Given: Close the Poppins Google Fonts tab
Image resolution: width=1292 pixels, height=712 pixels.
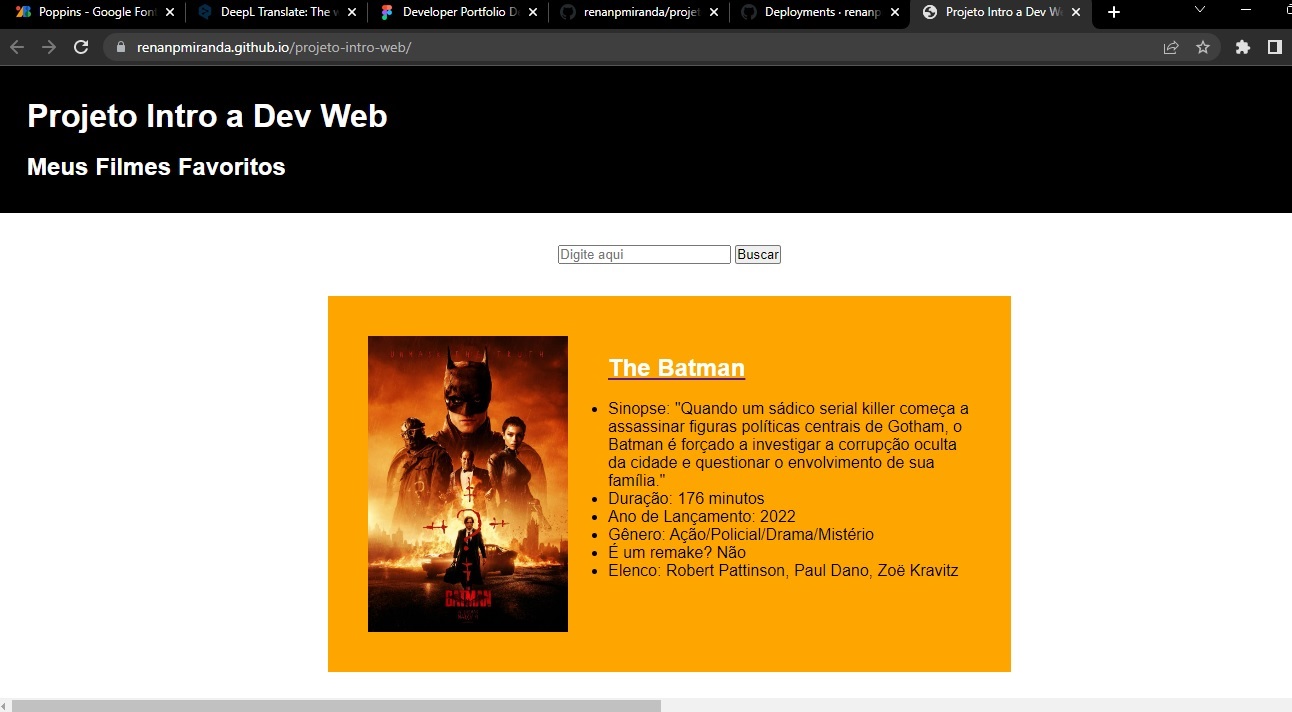Looking at the screenshot, I should (170, 12).
